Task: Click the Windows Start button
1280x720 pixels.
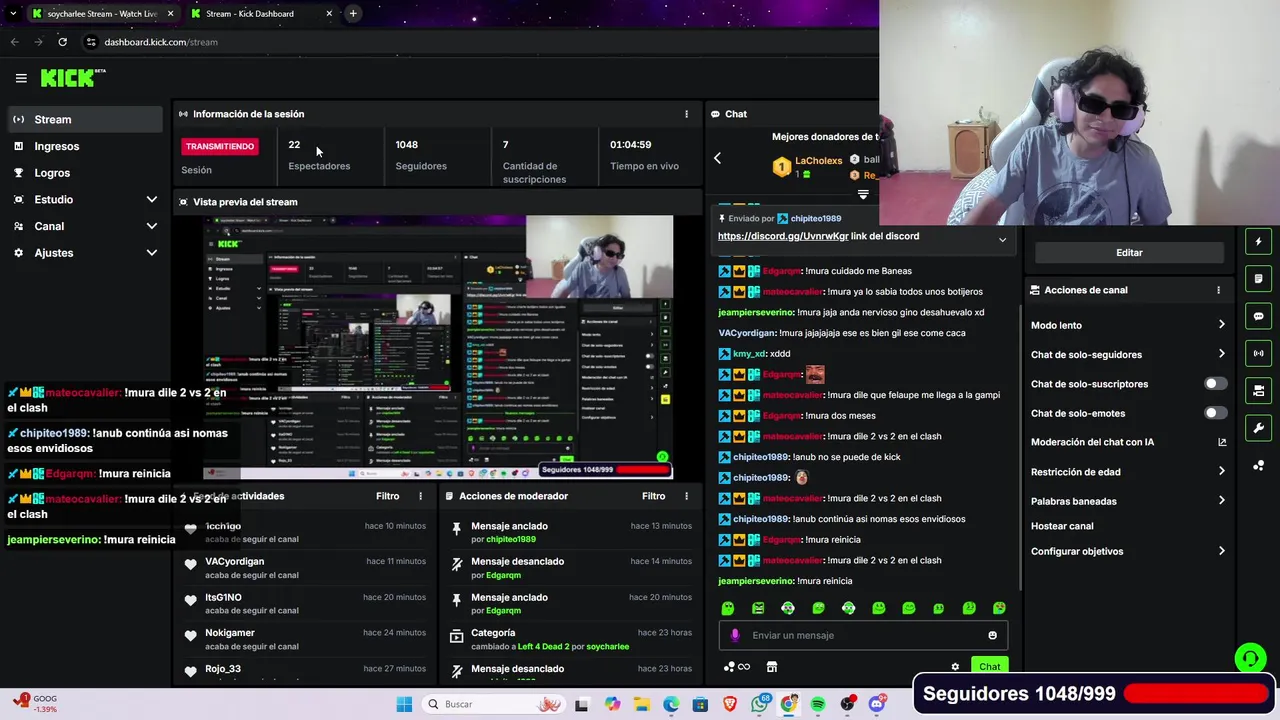Action: (x=404, y=704)
